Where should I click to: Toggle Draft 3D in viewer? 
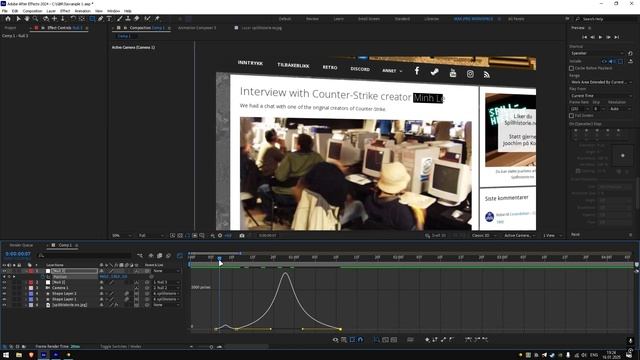click(x=436, y=236)
